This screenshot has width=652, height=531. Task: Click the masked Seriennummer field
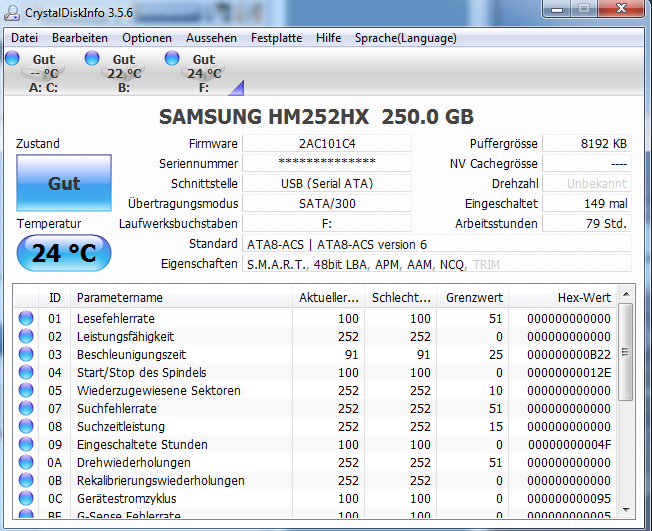[x=327, y=163]
